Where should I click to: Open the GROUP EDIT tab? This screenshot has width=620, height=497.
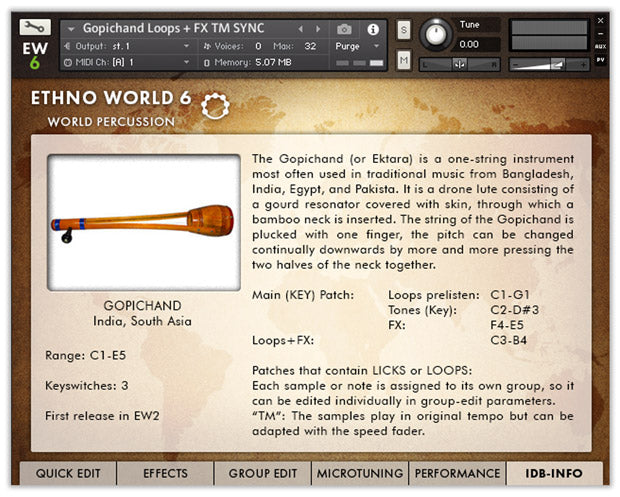click(x=263, y=473)
